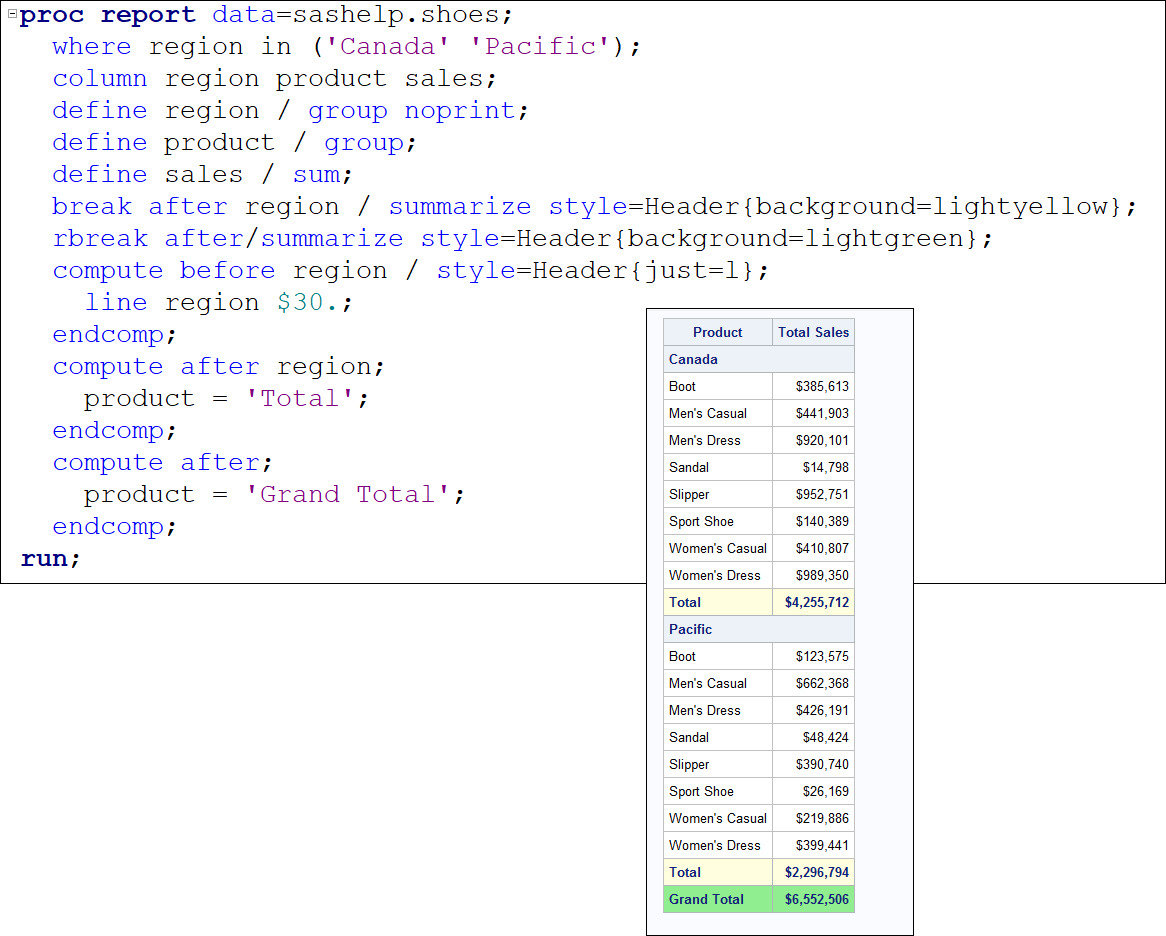
Task: Select the $662,368 Men's Casual cell
Action: [x=814, y=683]
